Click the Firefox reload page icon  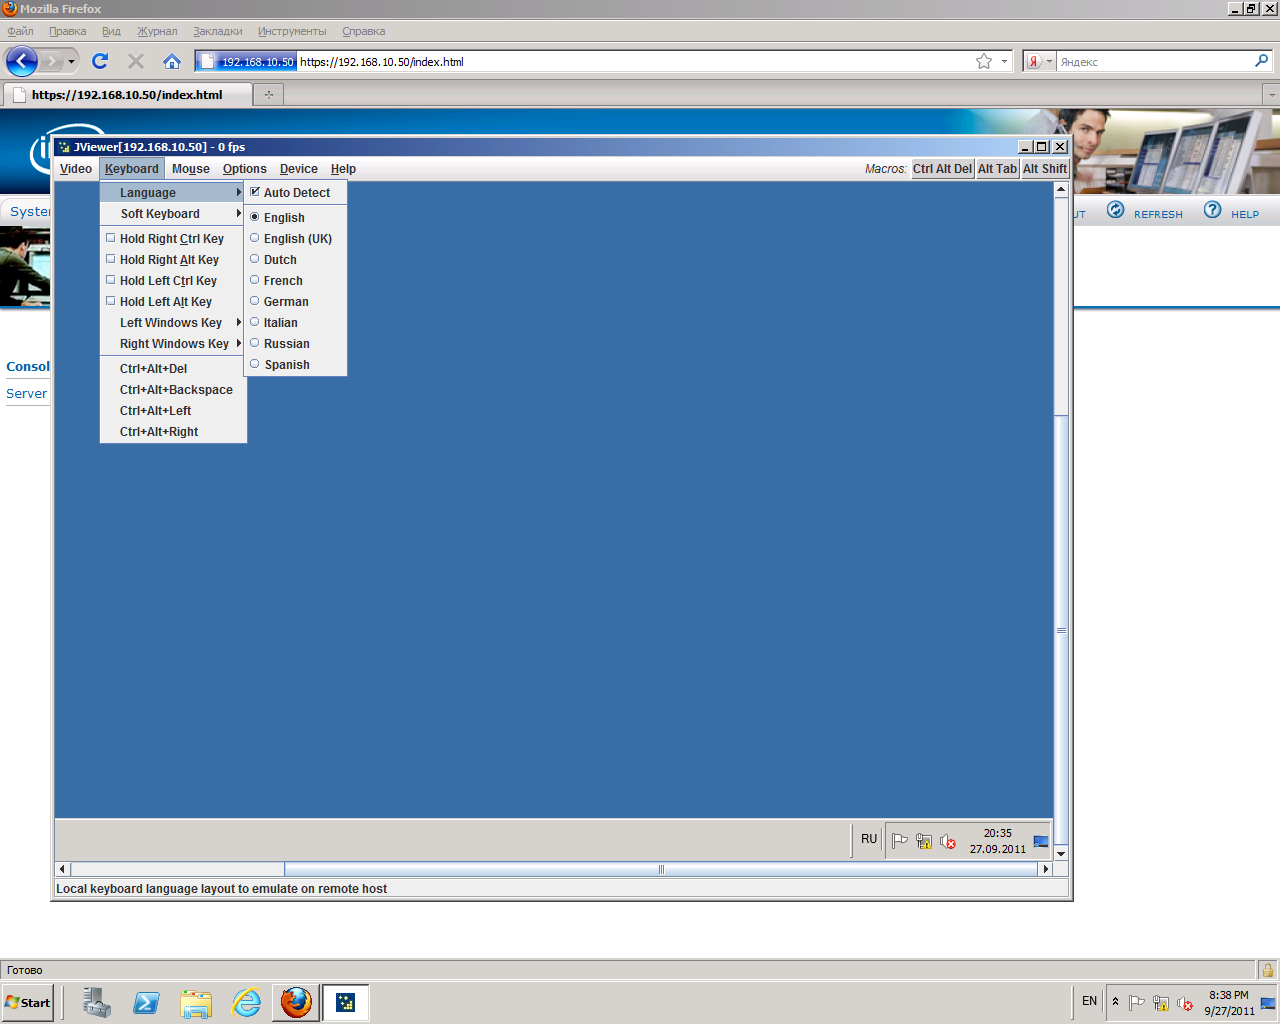[100, 61]
